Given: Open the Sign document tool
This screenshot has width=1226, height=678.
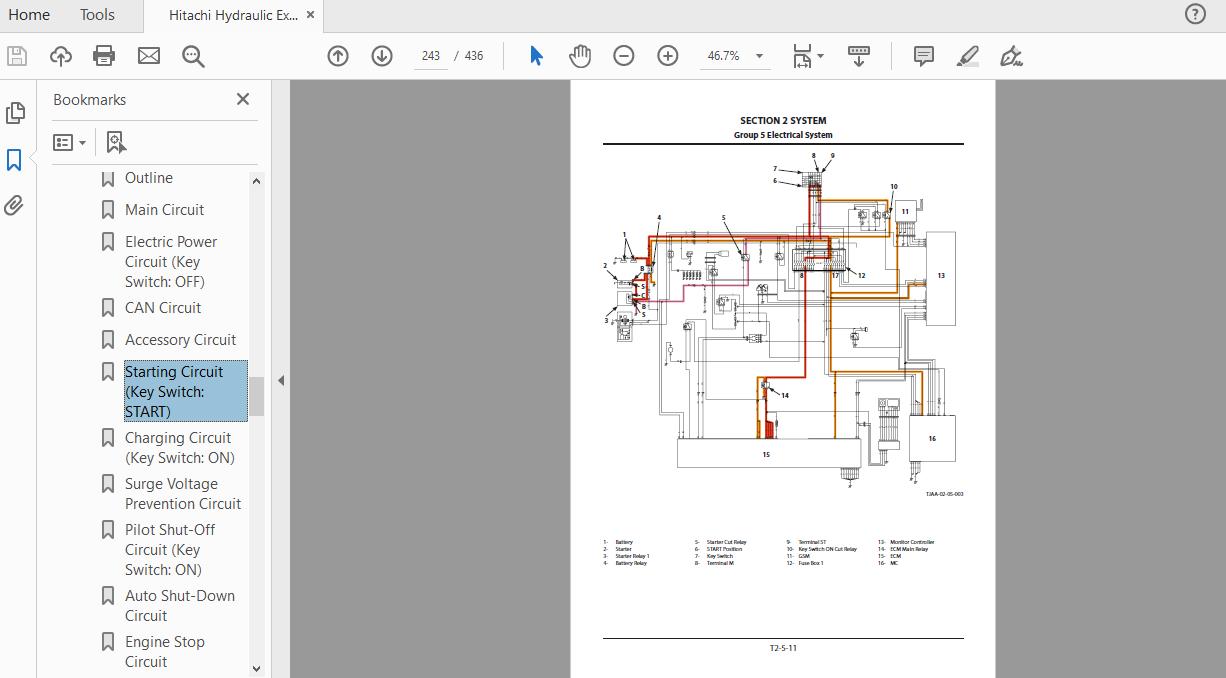Looking at the screenshot, I should point(1012,56).
